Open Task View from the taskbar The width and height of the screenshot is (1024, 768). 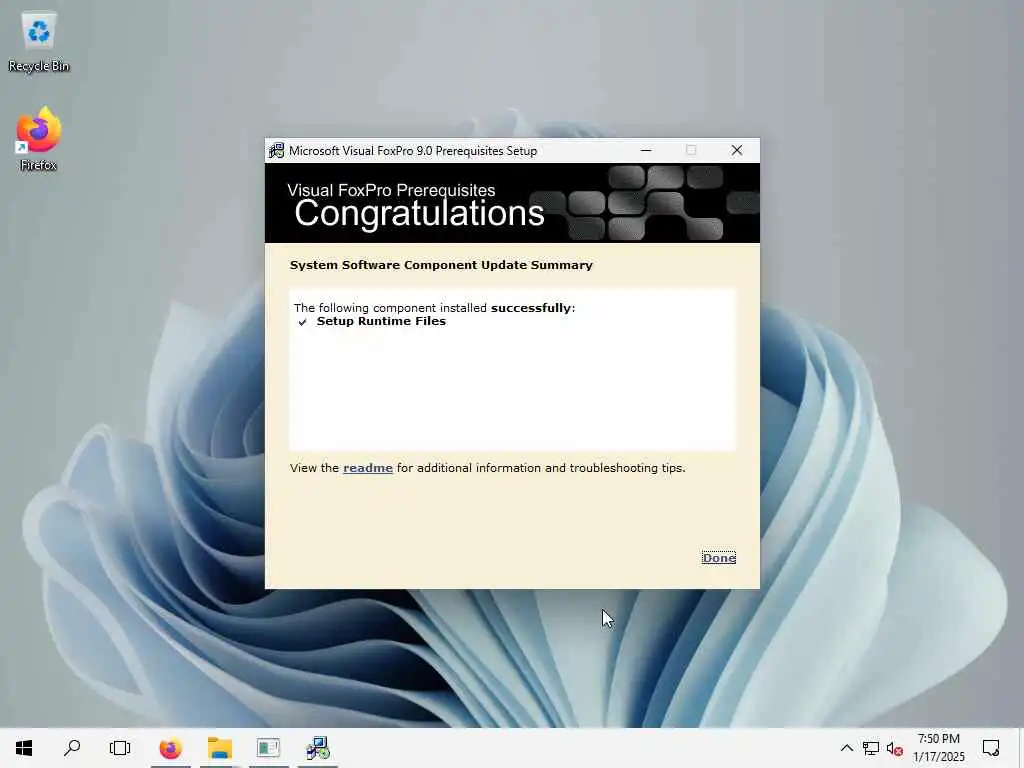click(x=120, y=748)
